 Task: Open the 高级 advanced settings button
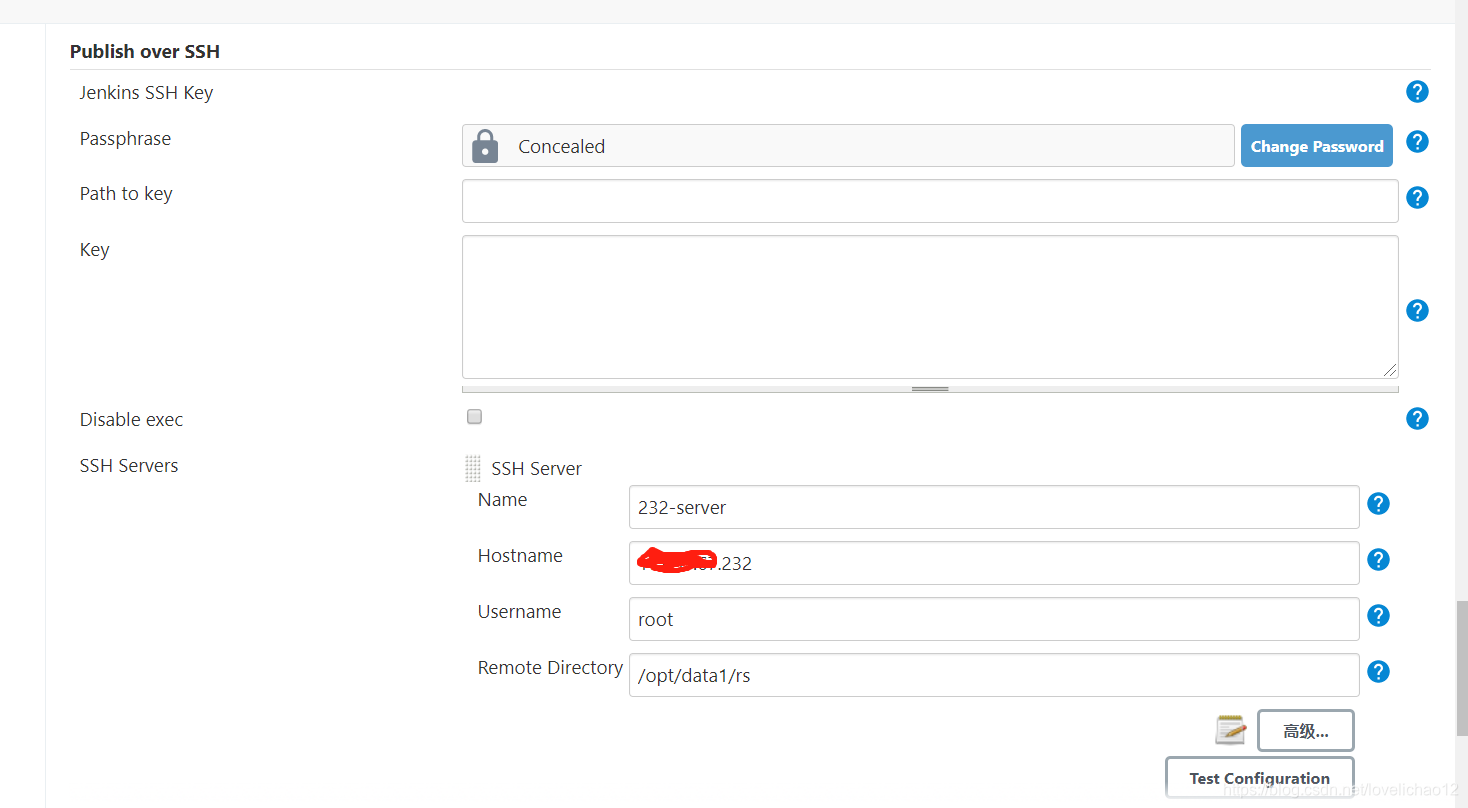(1306, 731)
